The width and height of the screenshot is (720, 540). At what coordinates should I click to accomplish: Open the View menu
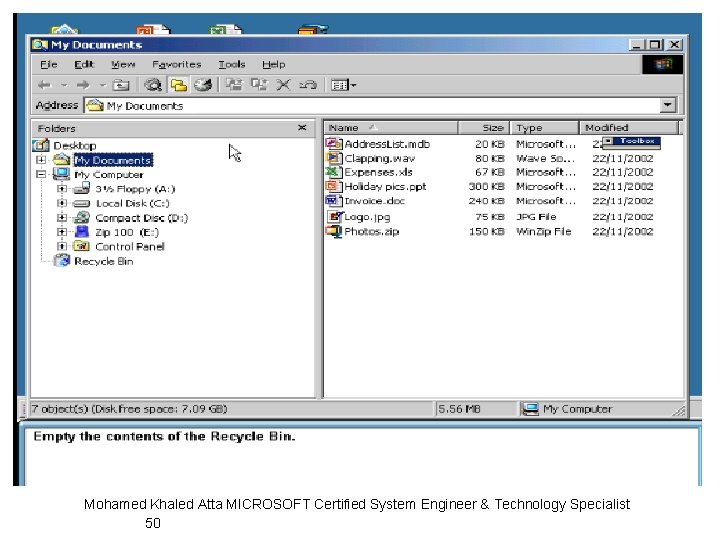(x=123, y=64)
